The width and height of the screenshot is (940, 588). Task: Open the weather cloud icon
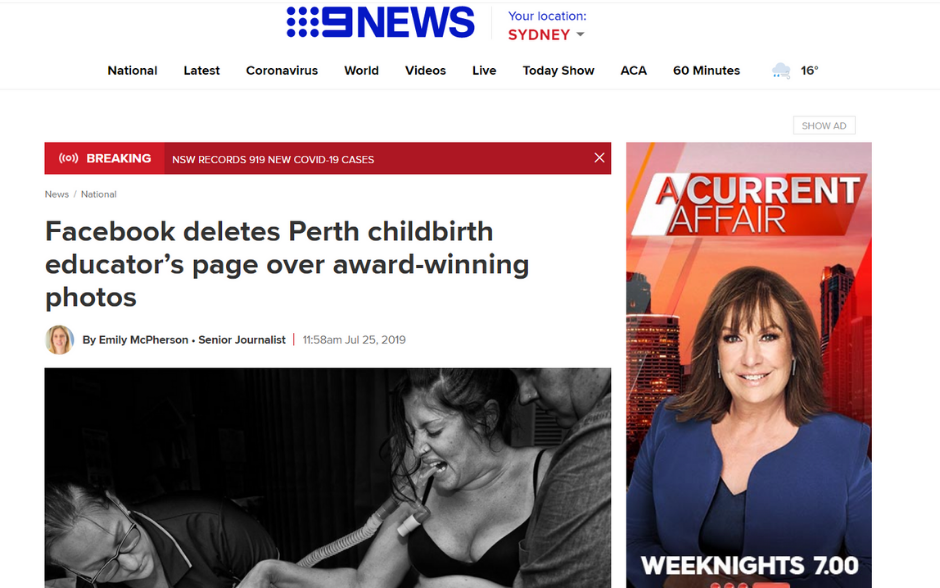coord(781,71)
